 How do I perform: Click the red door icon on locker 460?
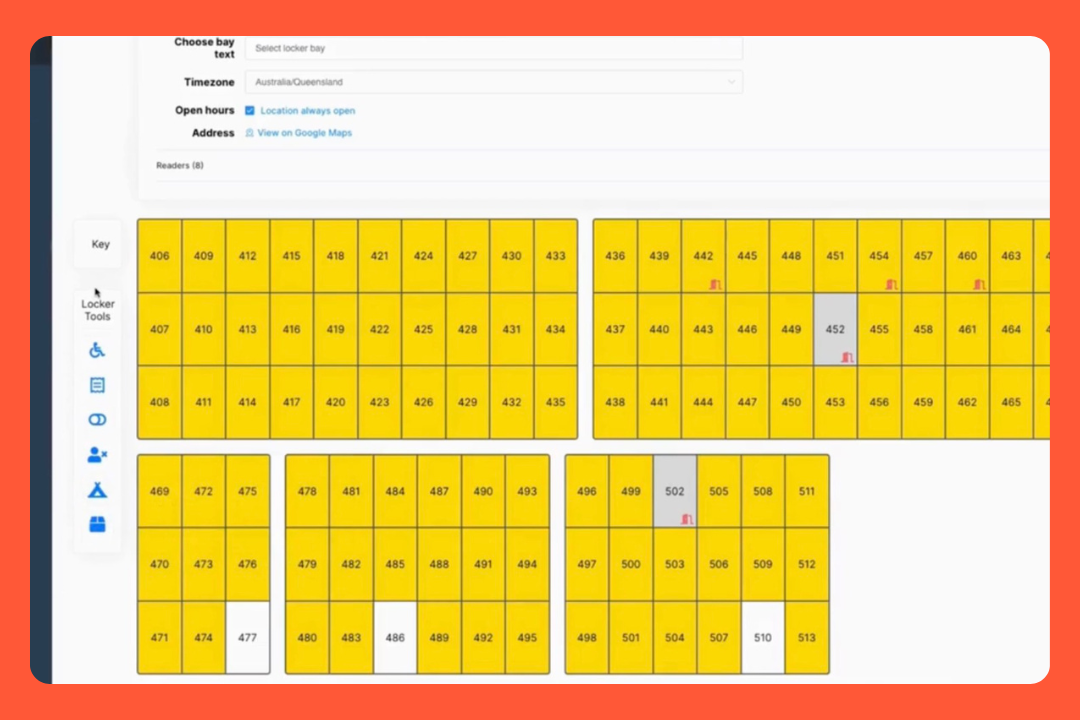pos(979,284)
